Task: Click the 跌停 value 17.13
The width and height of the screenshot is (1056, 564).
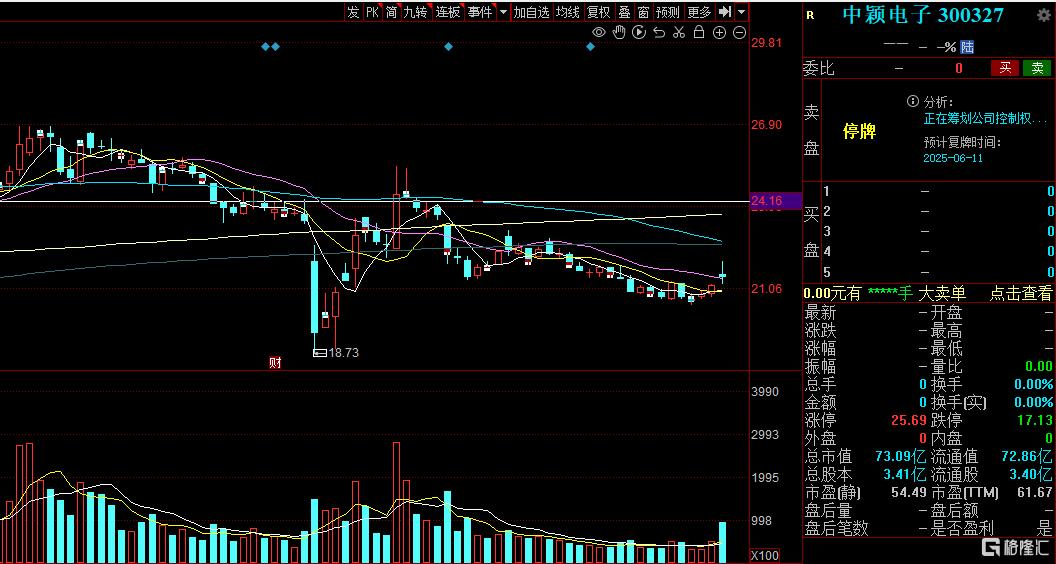Action: [1034, 420]
